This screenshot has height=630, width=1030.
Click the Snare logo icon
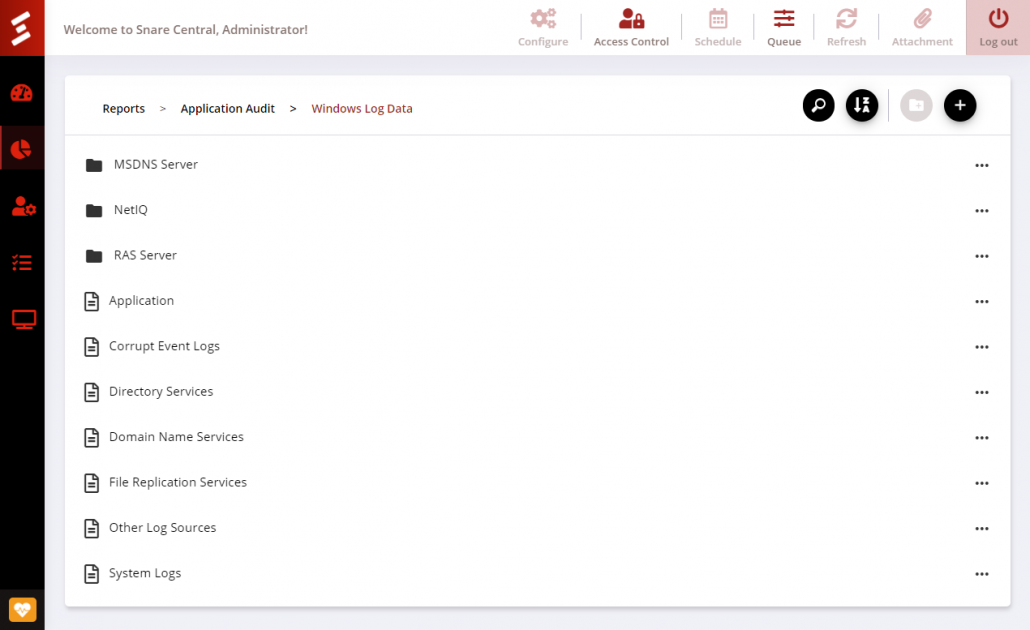(22, 28)
